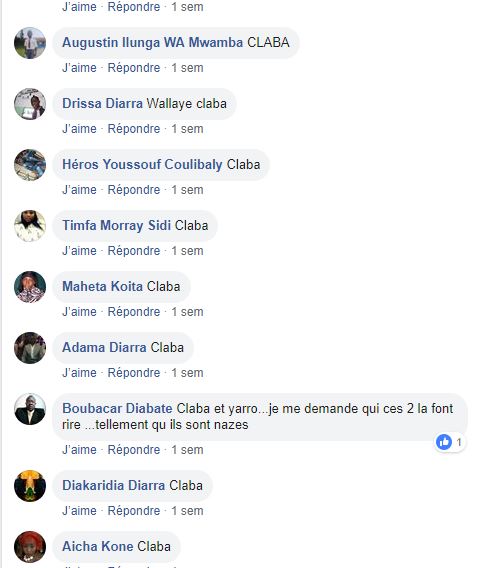Open Maheta Koita's profile picture

click(x=30, y=287)
